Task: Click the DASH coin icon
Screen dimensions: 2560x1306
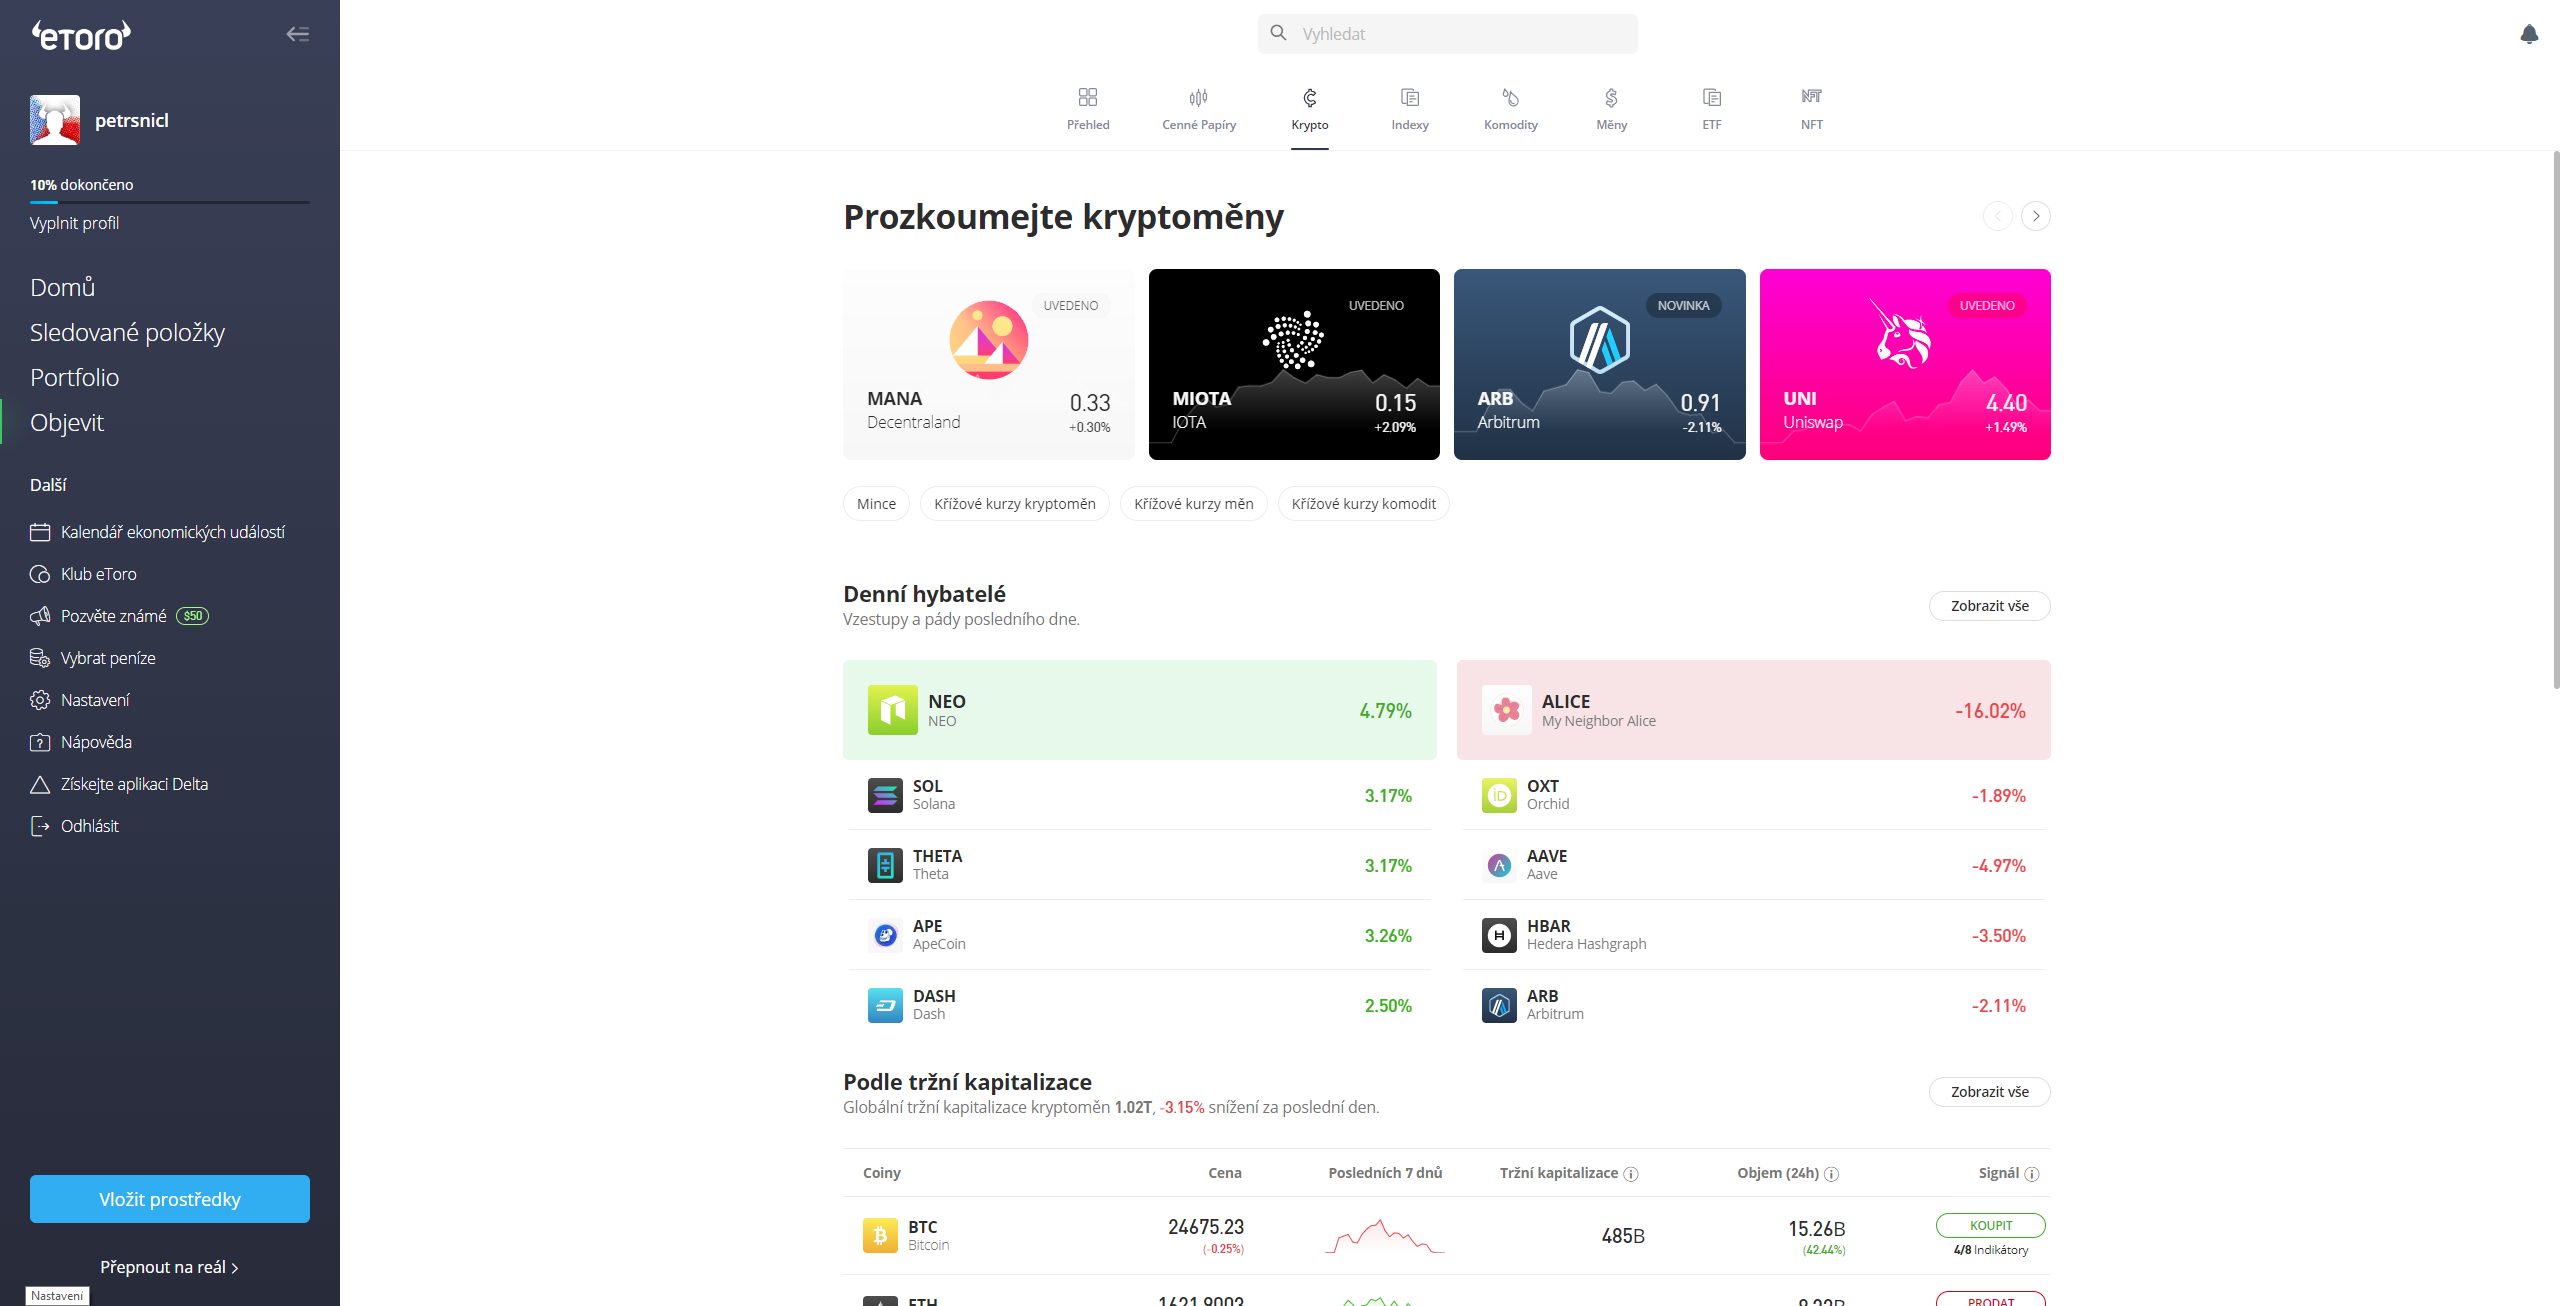Action: click(x=885, y=1005)
